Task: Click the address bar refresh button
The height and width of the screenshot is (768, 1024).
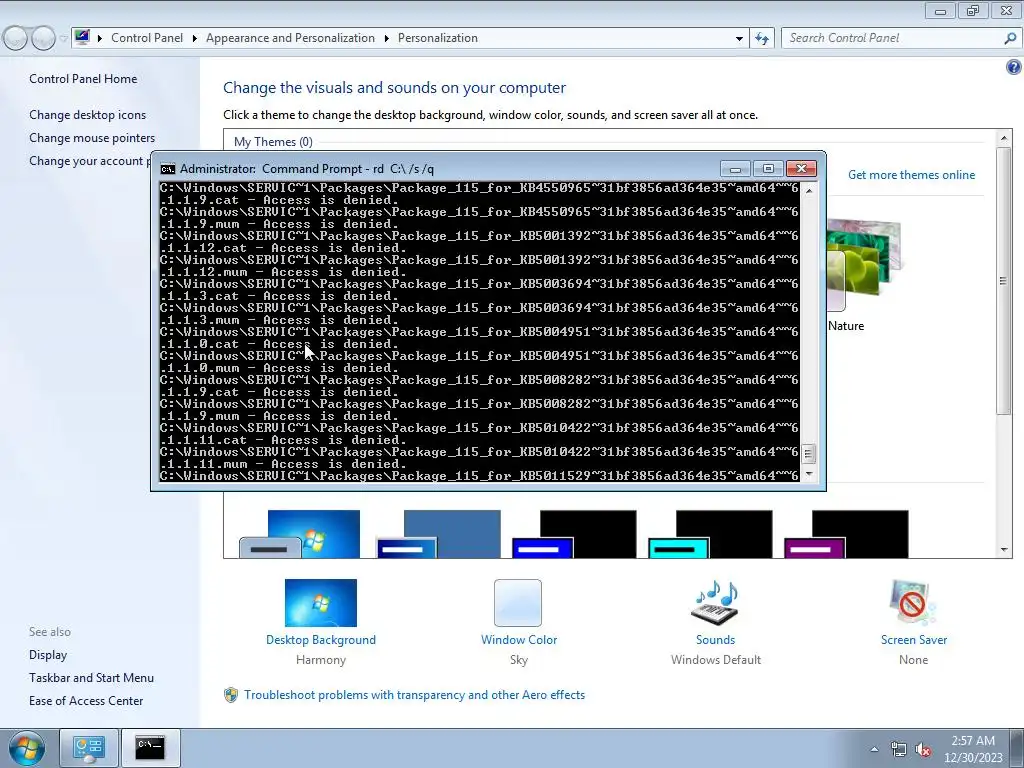Action: 762,38
